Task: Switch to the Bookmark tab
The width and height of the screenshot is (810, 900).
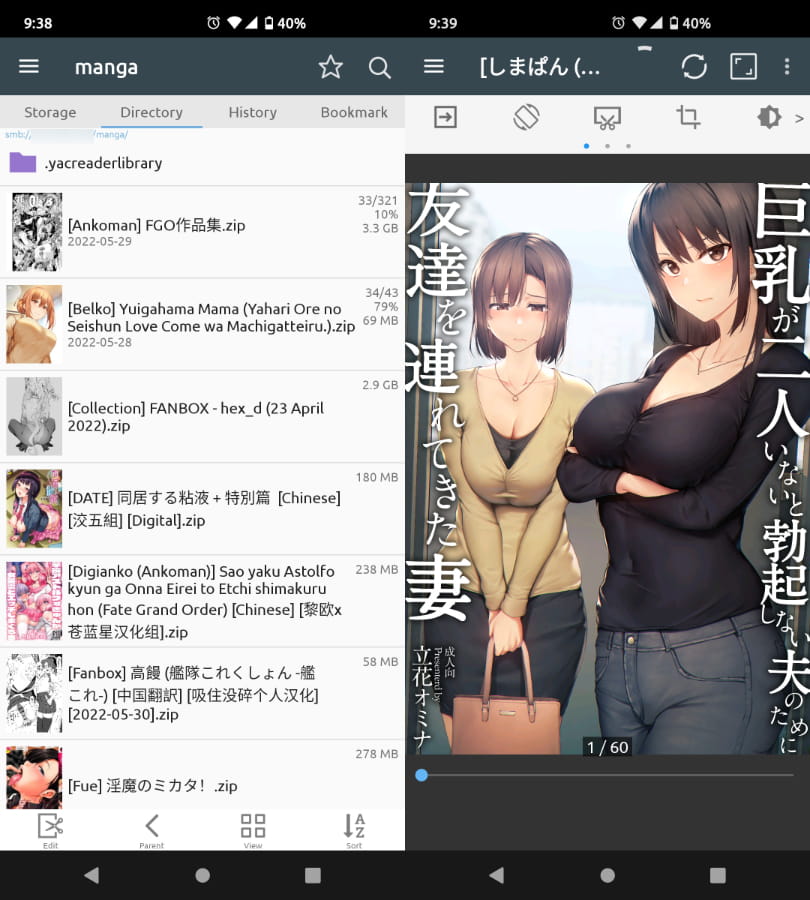Action: [354, 112]
